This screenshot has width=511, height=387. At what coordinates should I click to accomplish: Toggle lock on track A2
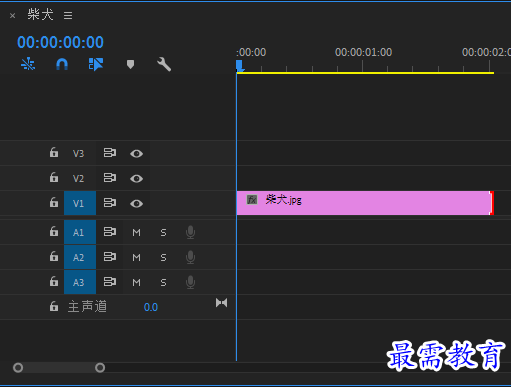tap(54, 256)
